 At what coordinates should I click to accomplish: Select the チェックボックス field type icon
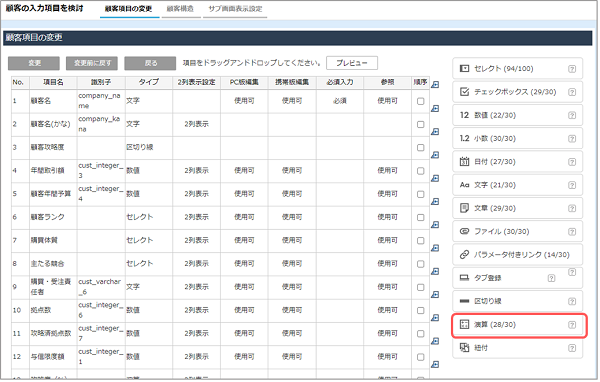[464, 92]
